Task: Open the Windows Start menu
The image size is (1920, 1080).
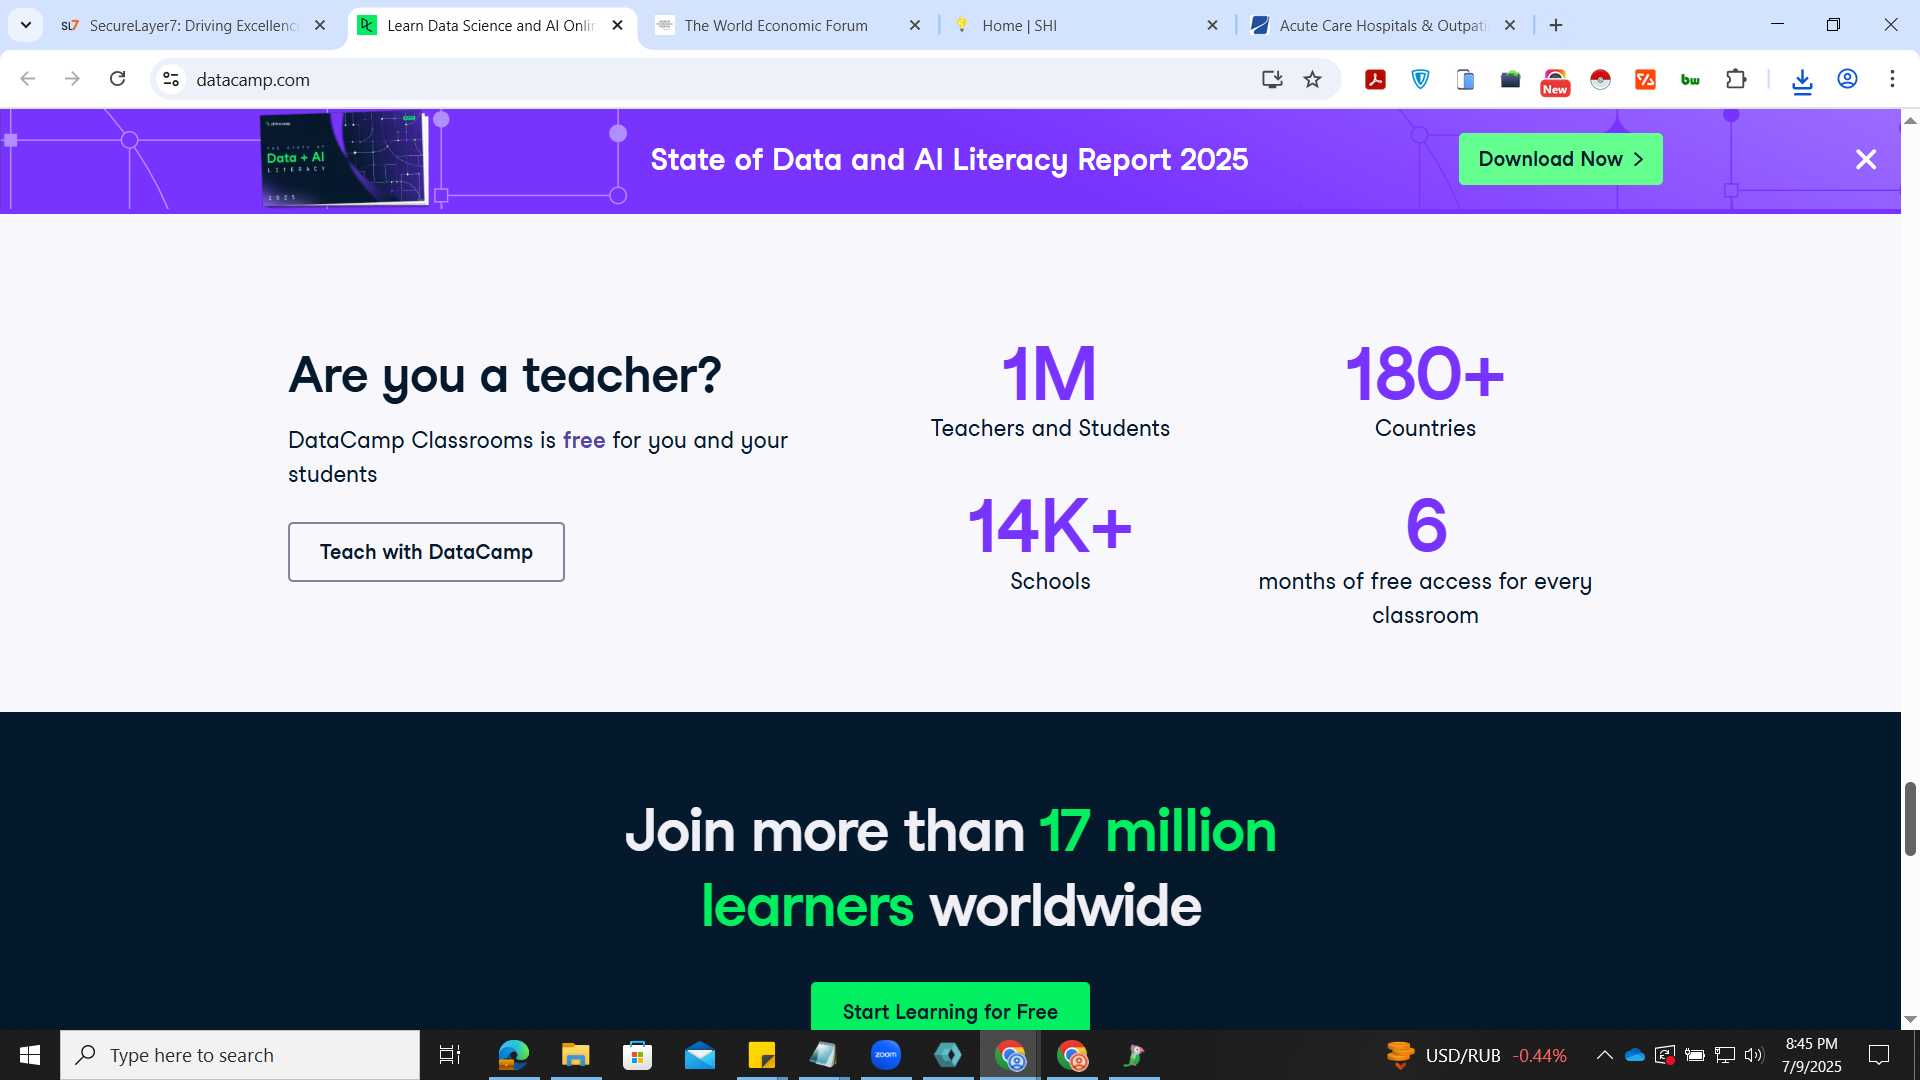Action: (30, 1055)
